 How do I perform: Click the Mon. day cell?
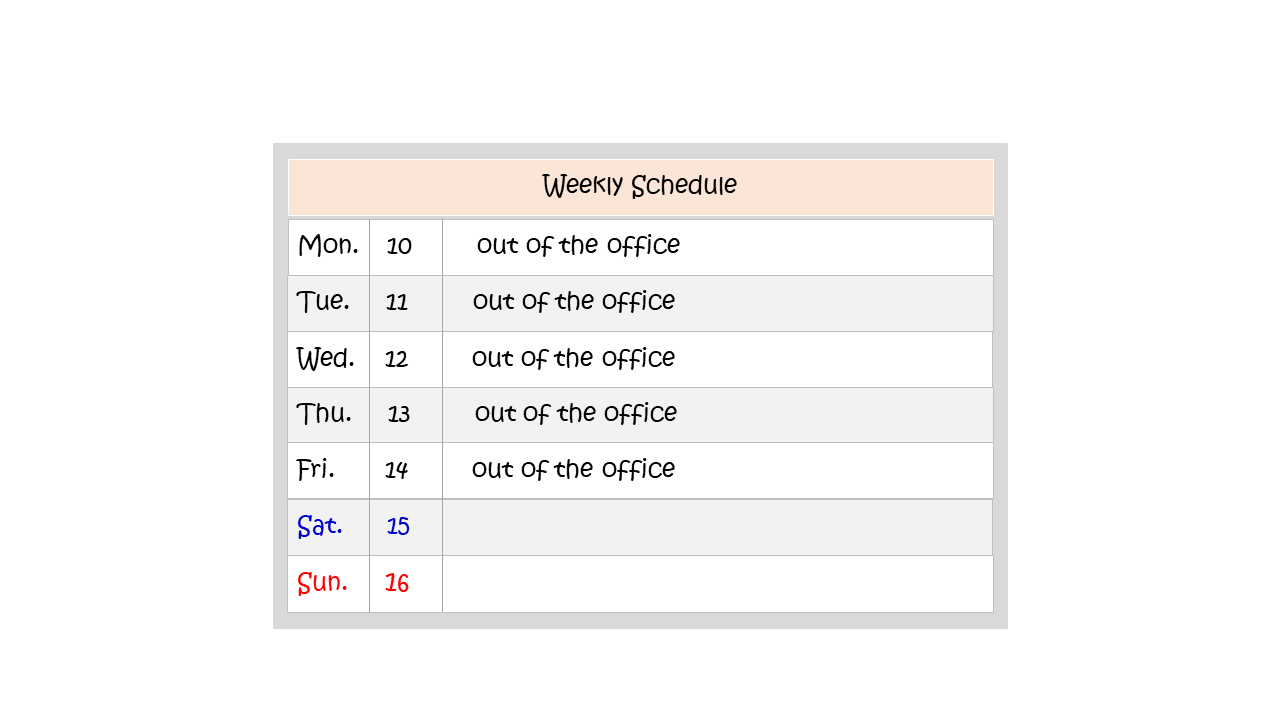tap(329, 247)
